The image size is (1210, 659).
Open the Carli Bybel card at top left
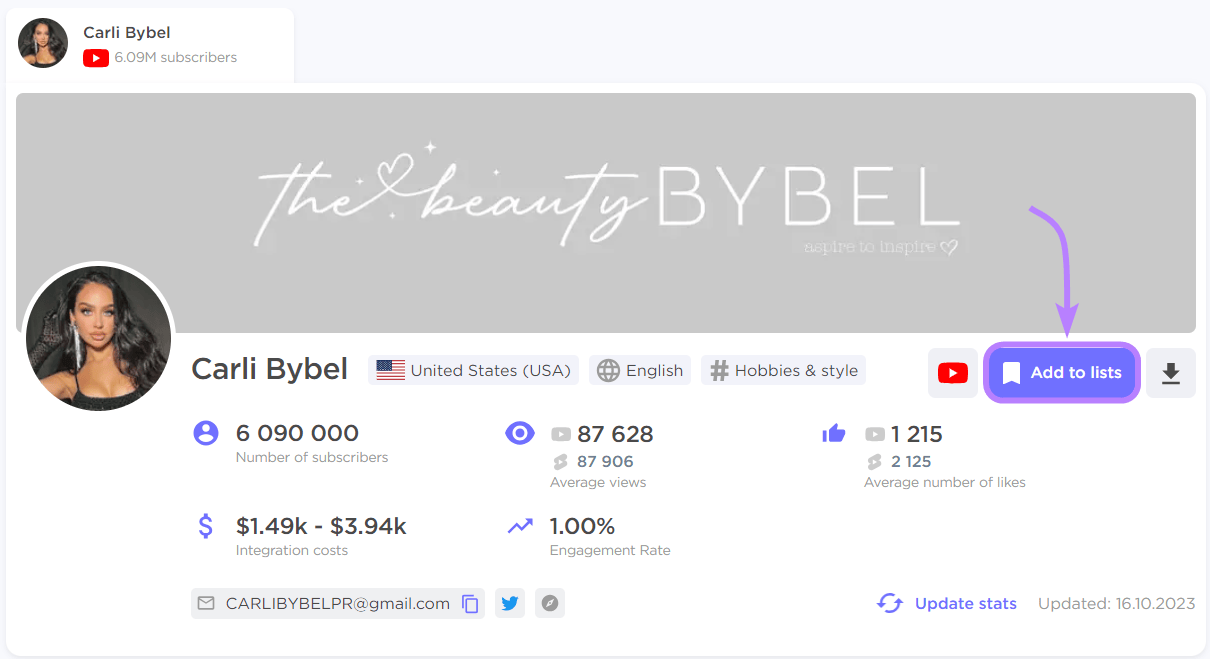click(148, 44)
